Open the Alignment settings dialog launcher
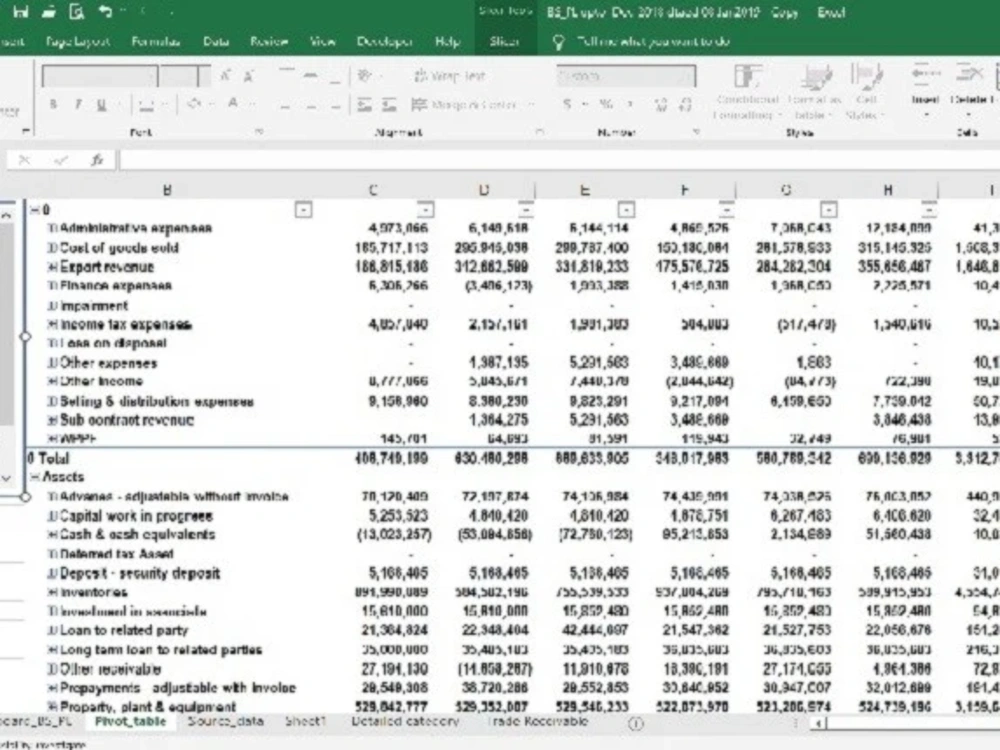This screenshot has height=750, width=1000. pos(540,132)
